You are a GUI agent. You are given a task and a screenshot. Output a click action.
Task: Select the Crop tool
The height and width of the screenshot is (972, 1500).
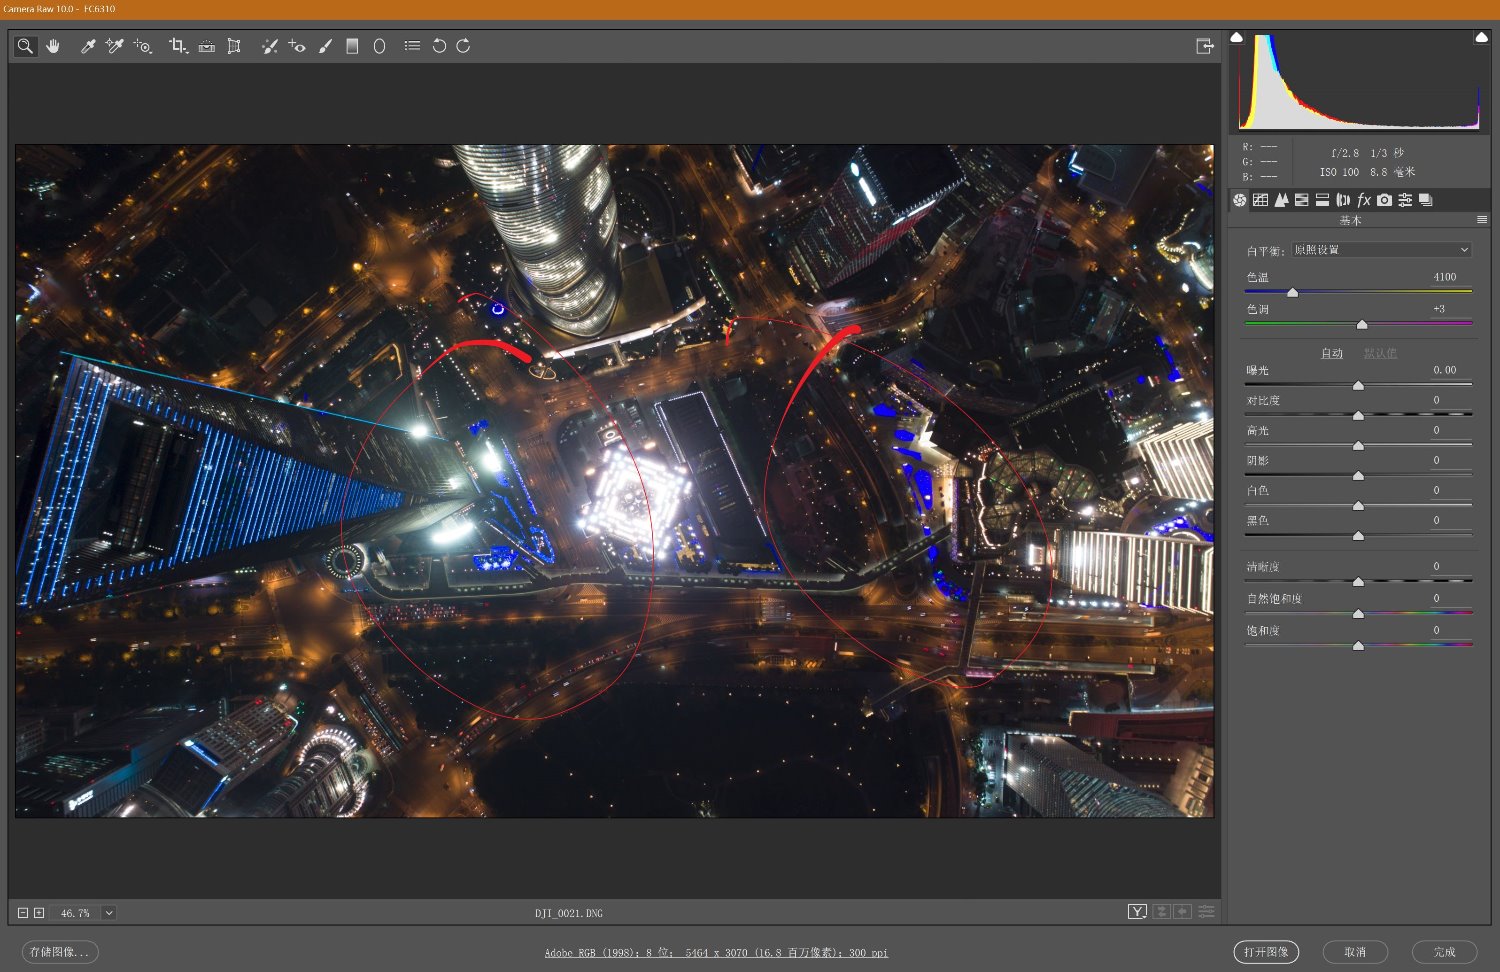178,46
